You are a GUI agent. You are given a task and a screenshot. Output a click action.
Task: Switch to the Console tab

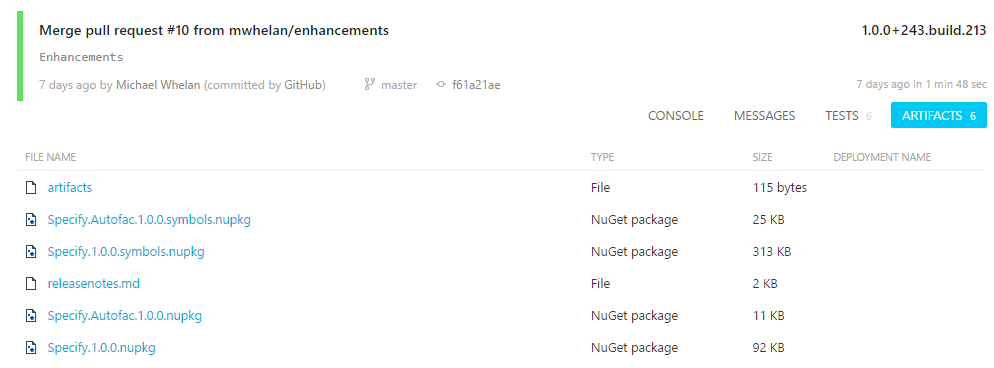(676, 116)
